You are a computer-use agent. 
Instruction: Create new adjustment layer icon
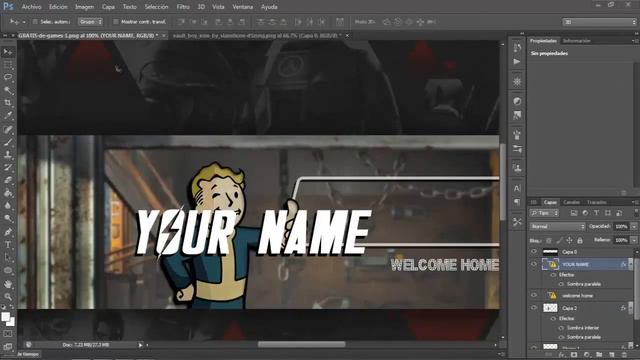tap(587, 355)
